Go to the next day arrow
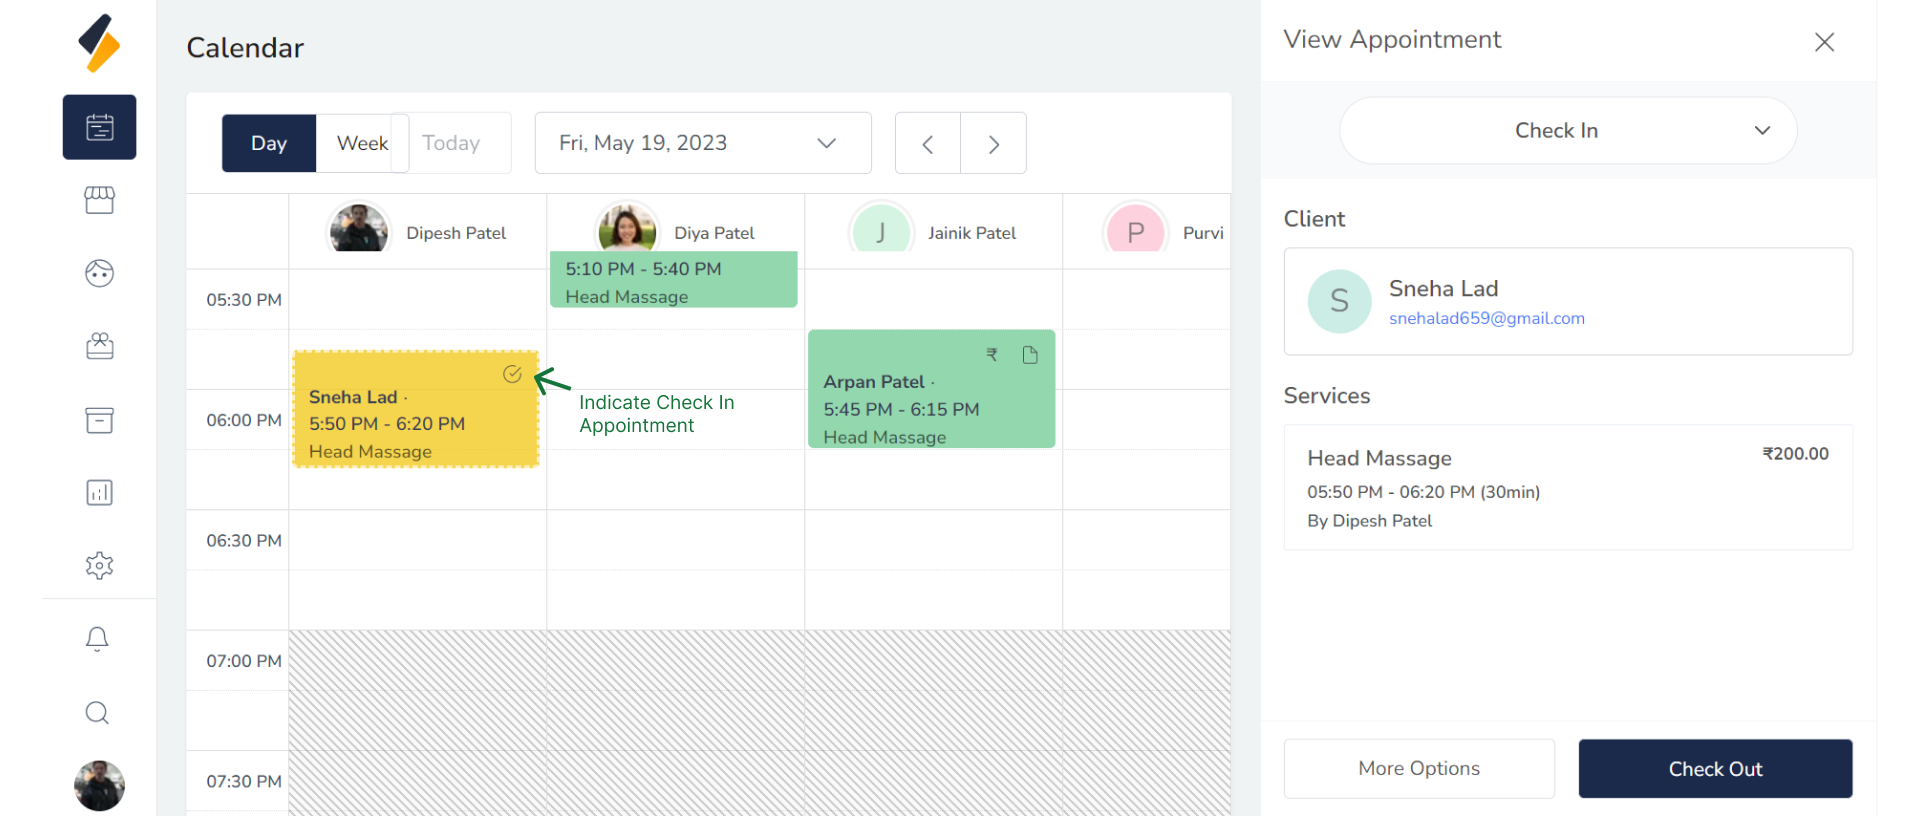1920x816 pixels. pyautogui.click(x=993, y=144)
